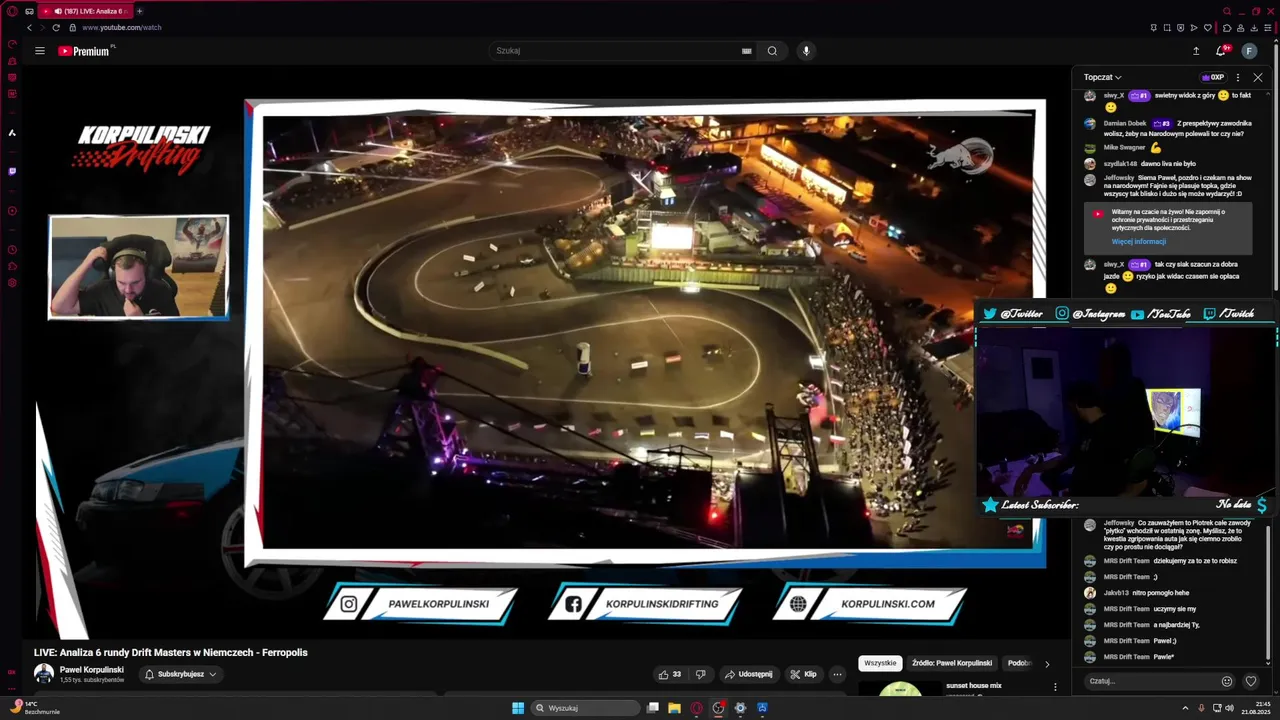
Task: Click the search magnifier button
Action: (772, 51)
